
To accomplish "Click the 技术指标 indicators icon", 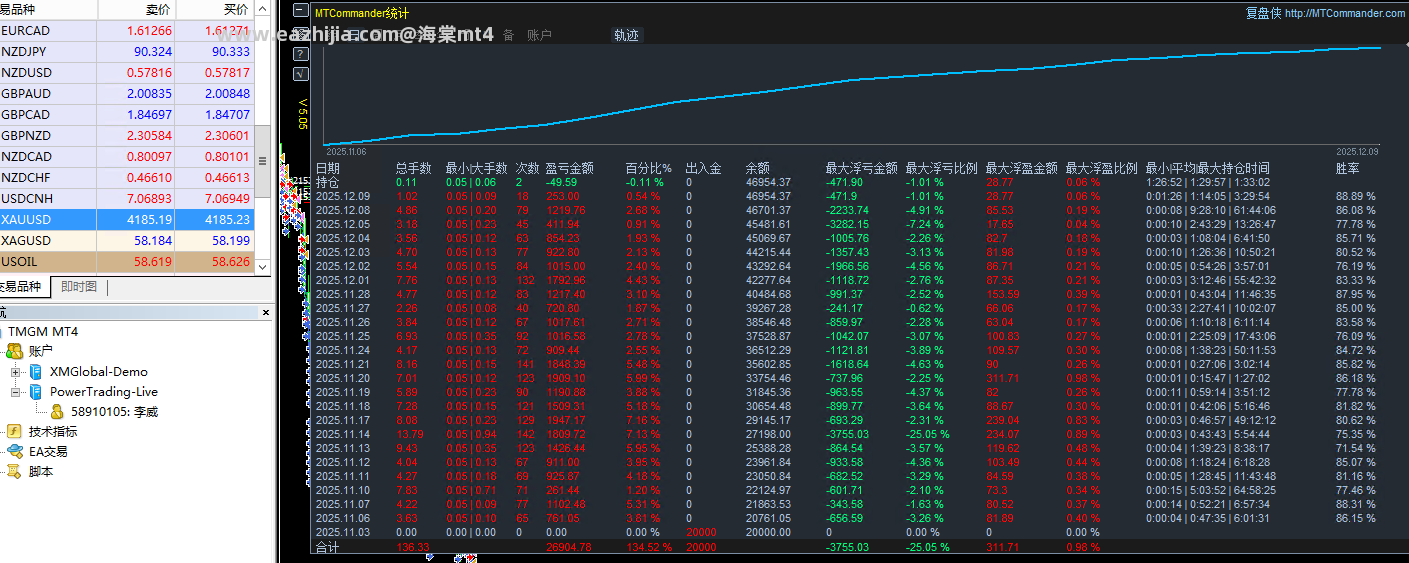I will click(x=15, y=432).
